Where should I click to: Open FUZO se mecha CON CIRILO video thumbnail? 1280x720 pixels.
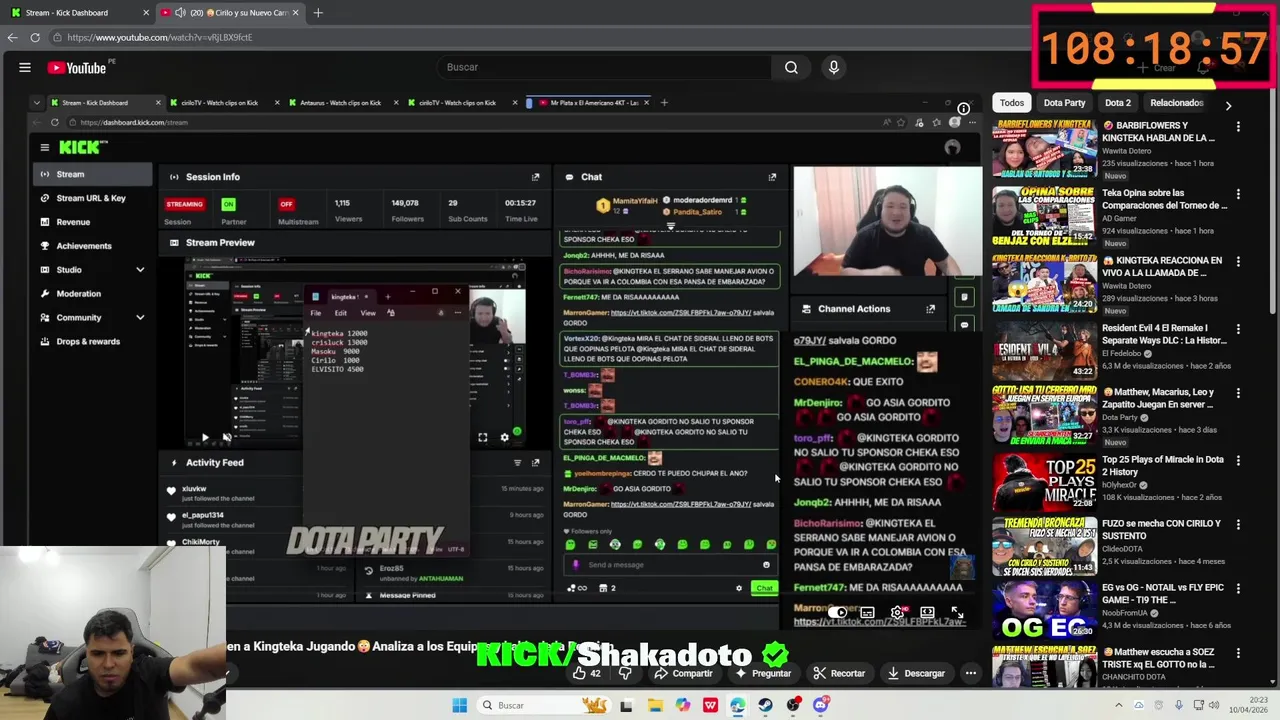[x=1044, y=547]
